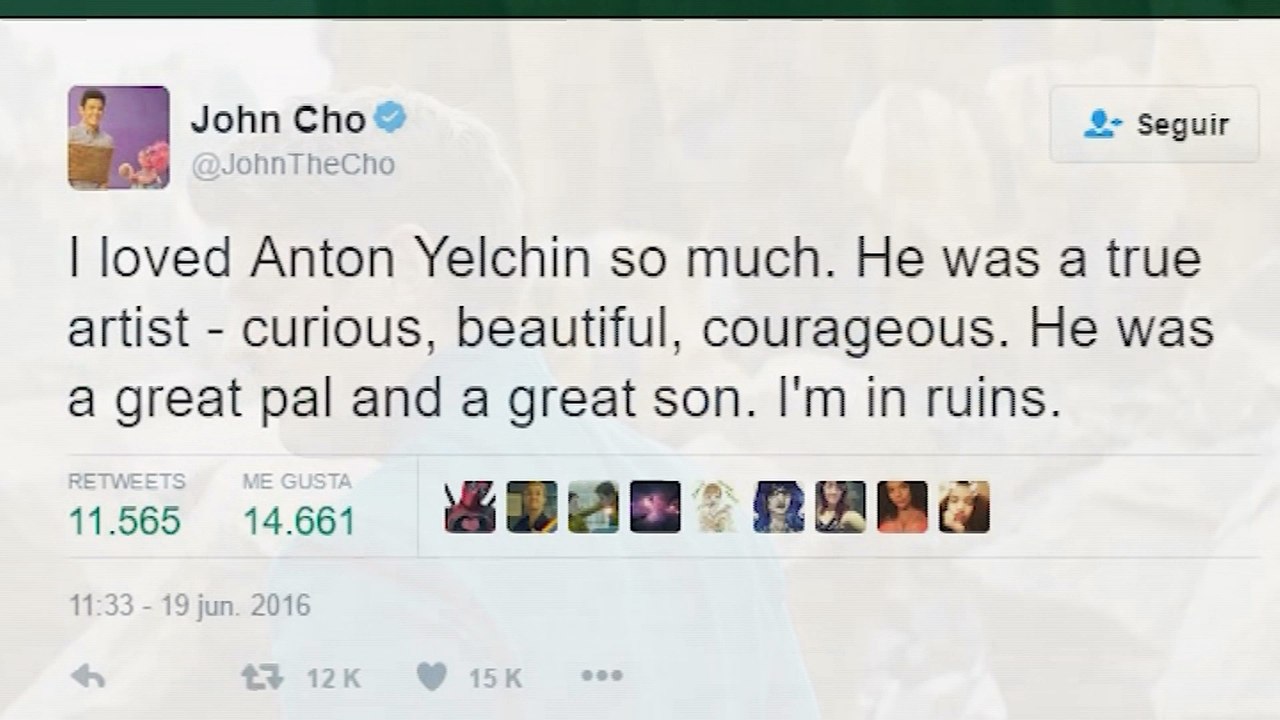1280x720 pixels.
Task: Open the blue-haired drawing liker avatar
Action: point(778,507)
